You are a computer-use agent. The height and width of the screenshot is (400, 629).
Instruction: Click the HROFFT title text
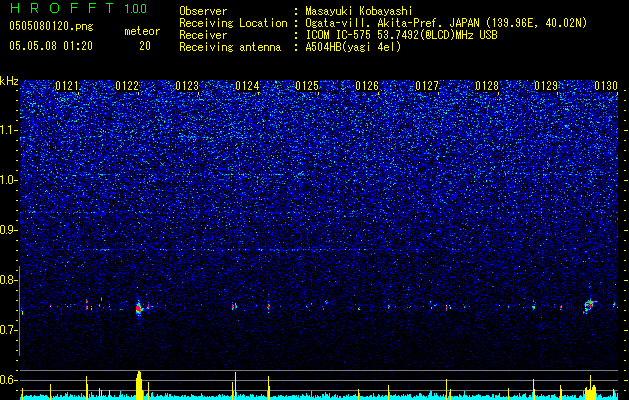pyautogui.click(x=62, y=8)
